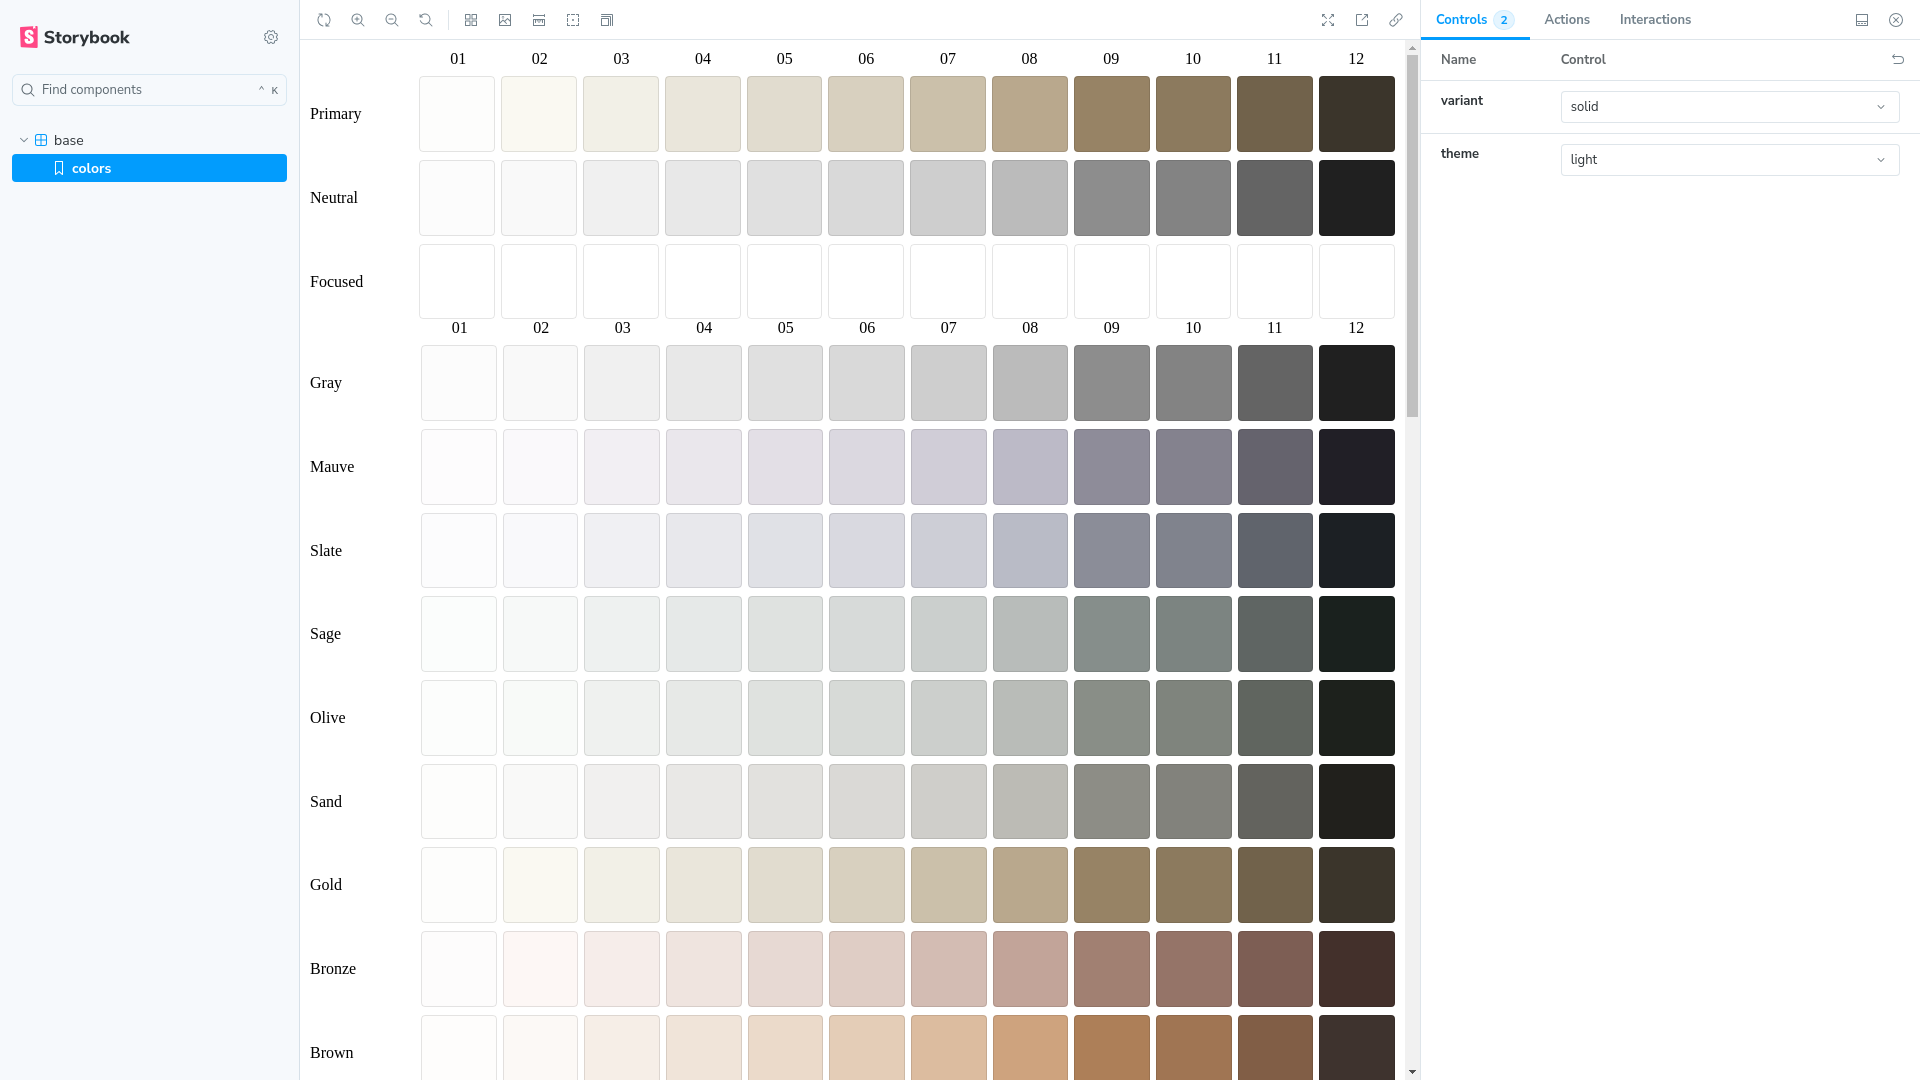Open the theme dropdown

click(1730, 160)
